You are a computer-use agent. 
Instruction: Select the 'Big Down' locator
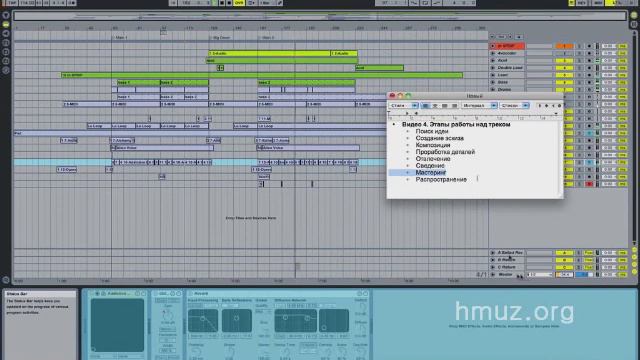coord(220,38)
